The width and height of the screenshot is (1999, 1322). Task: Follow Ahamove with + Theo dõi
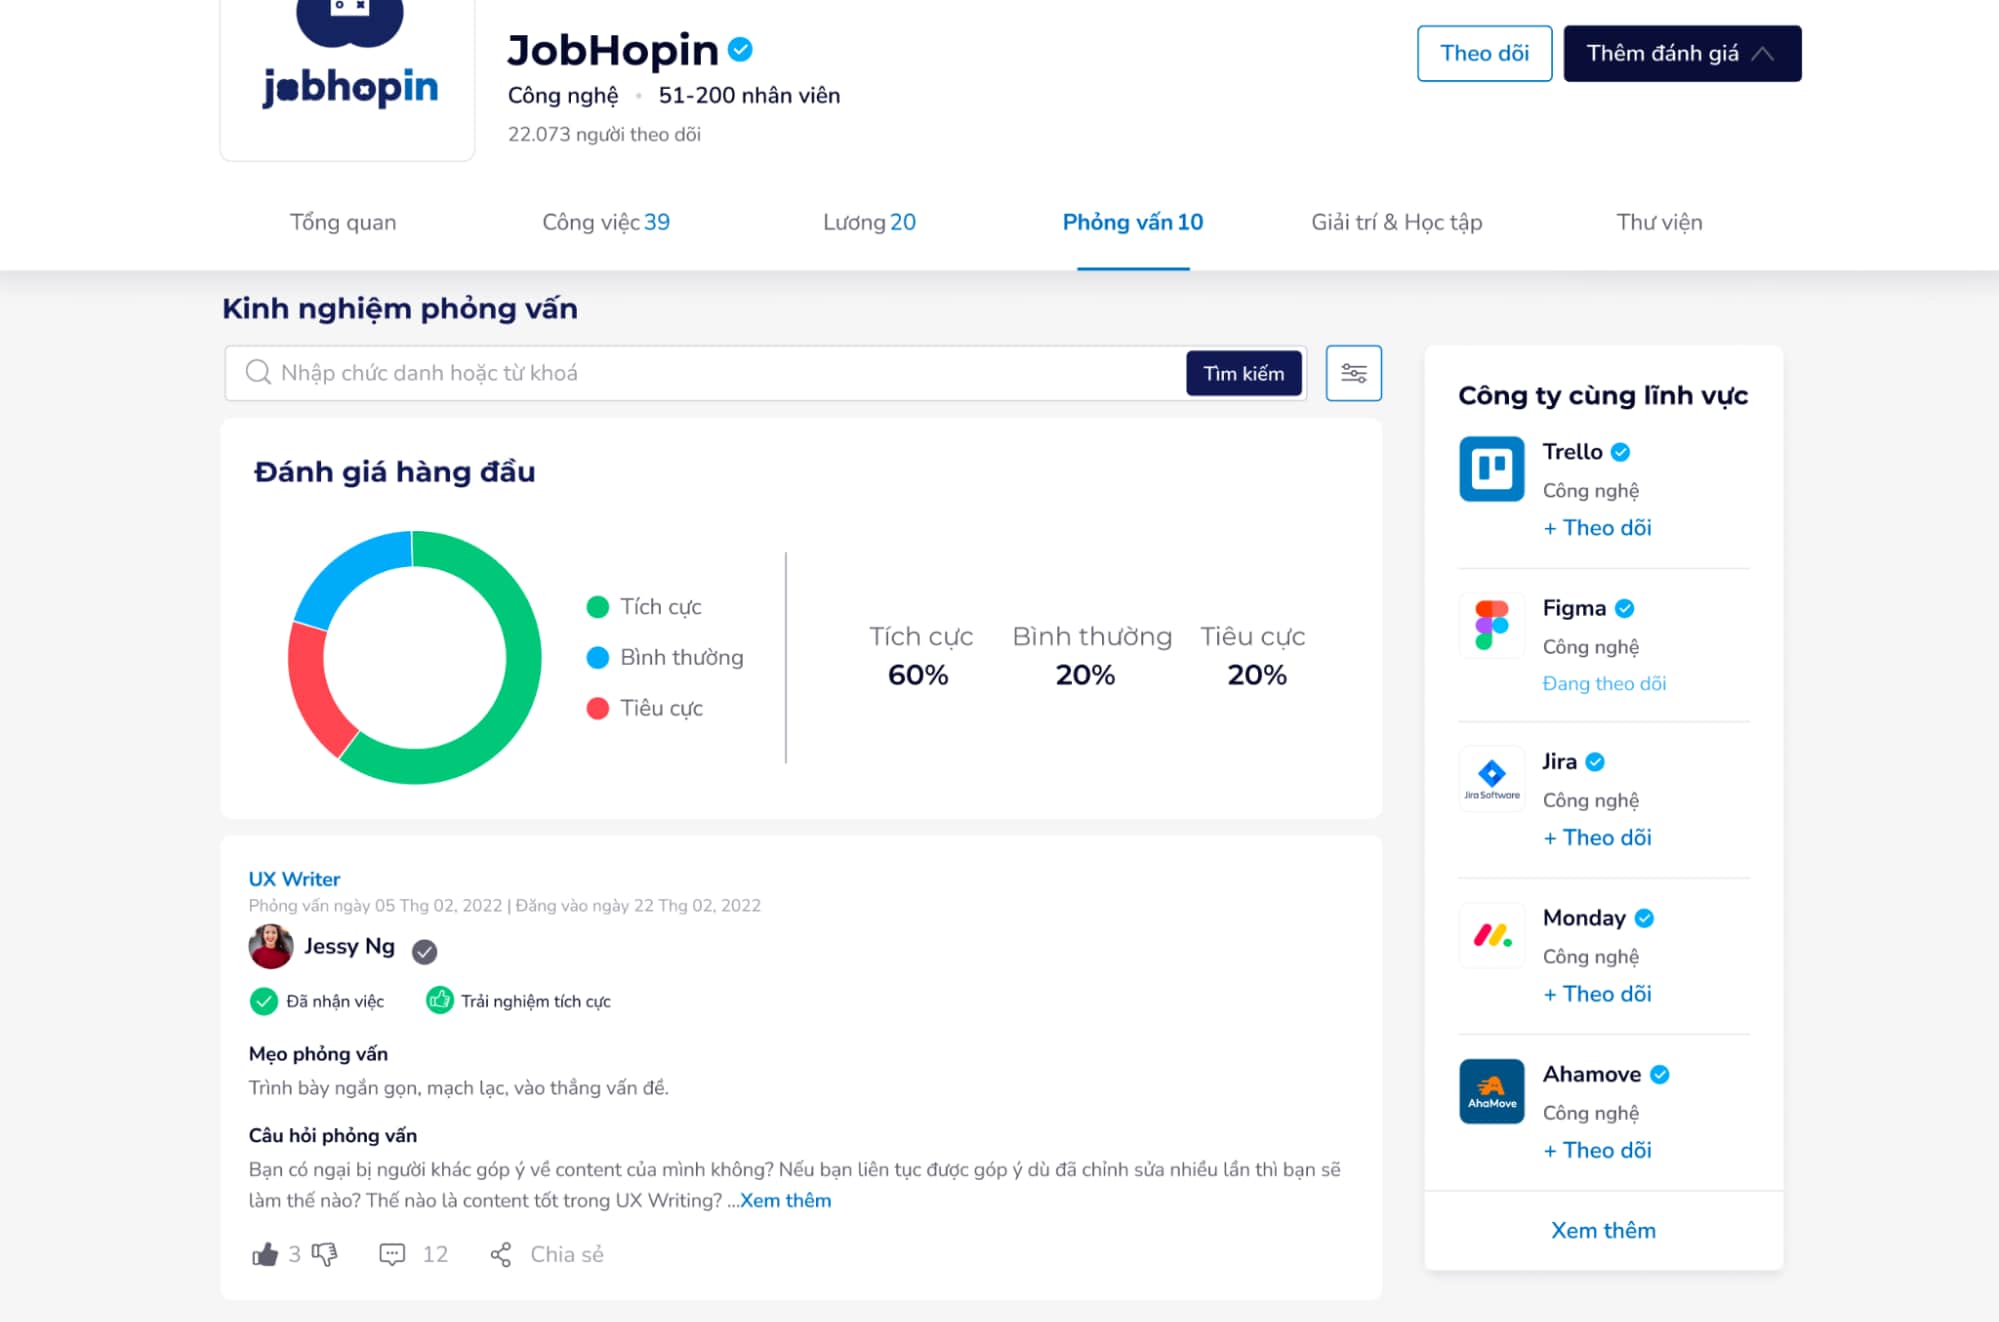[x=1597, y=1151]
